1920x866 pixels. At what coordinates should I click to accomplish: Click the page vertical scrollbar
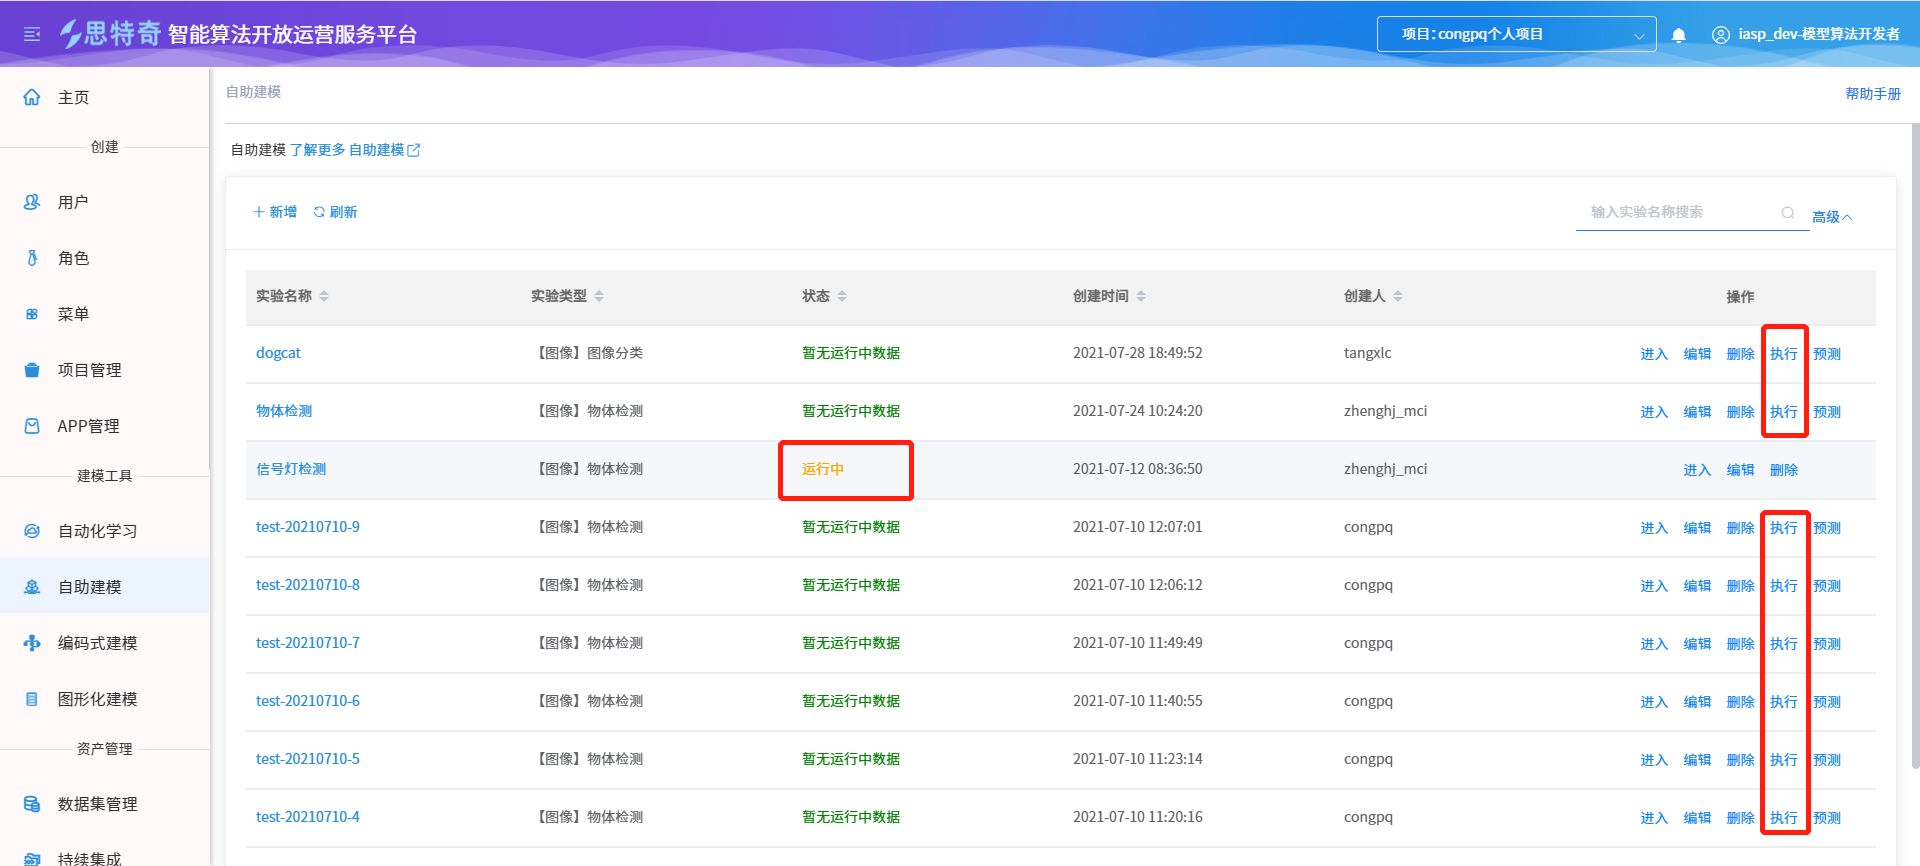[x=1915, y=445]
